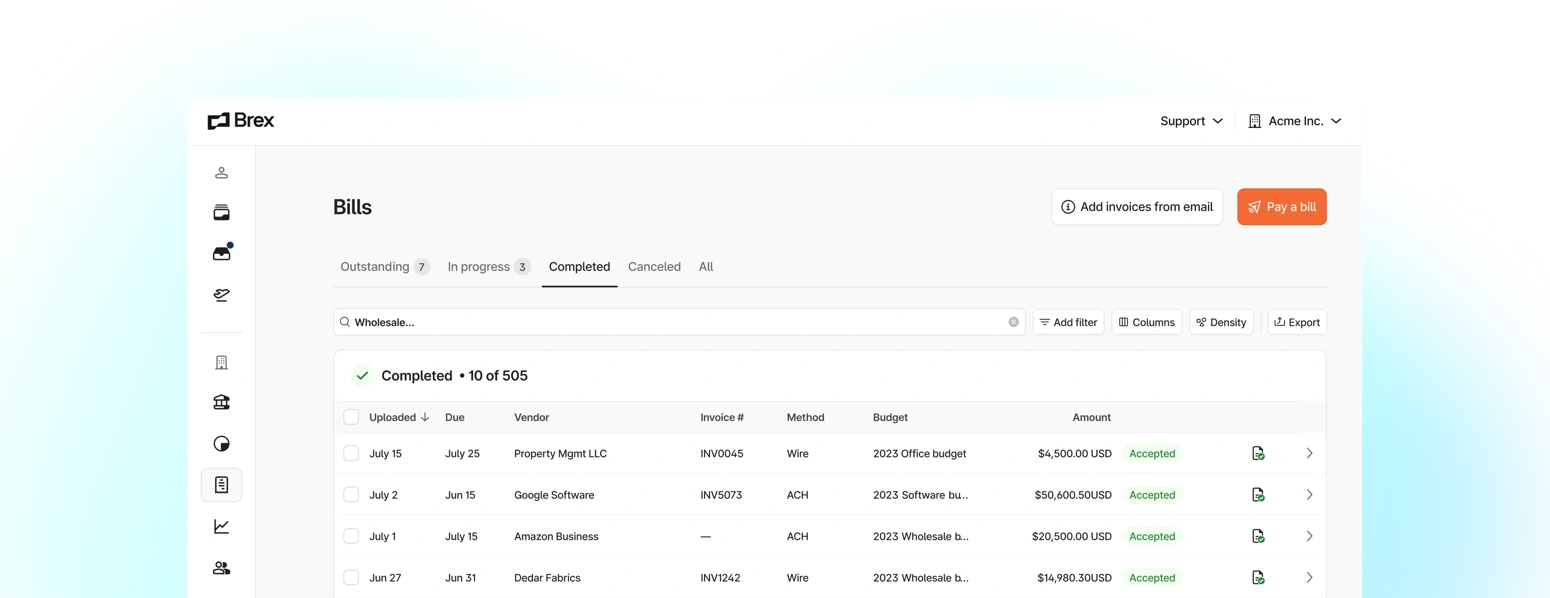
Task: Toggle the select-all header checkbox
Action: click(x=351, y=417)
